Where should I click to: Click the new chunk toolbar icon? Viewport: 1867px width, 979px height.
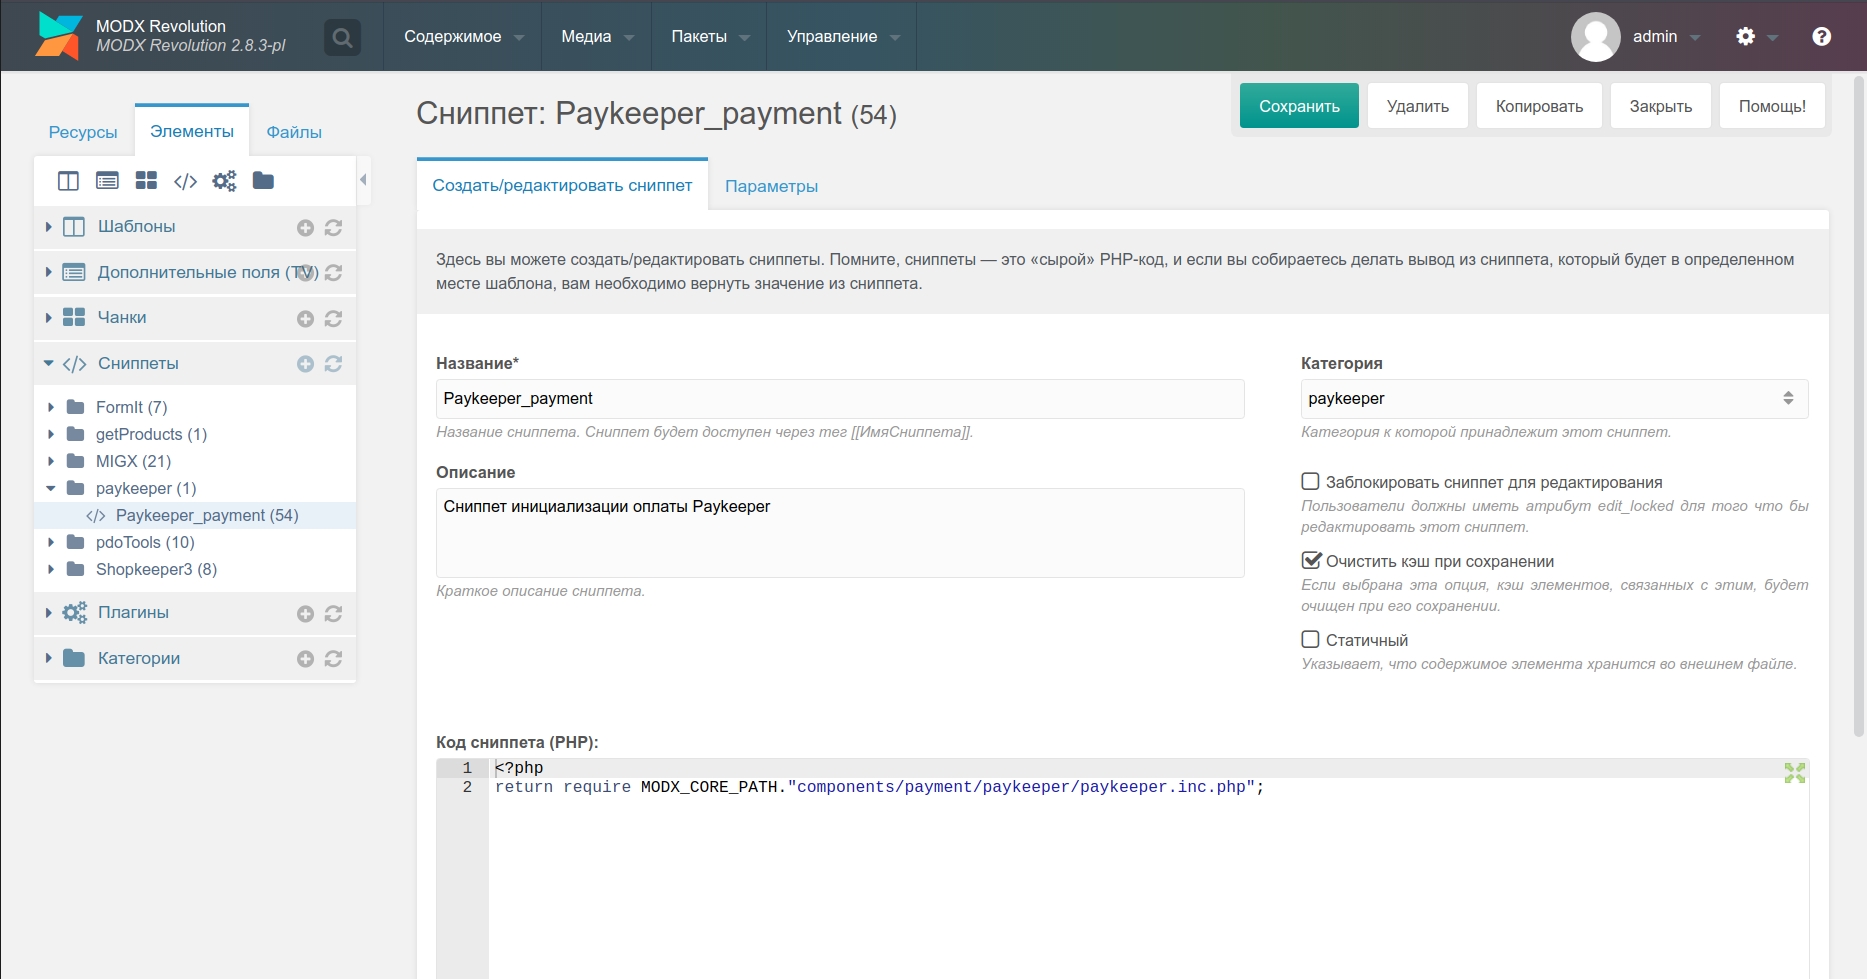146,181
